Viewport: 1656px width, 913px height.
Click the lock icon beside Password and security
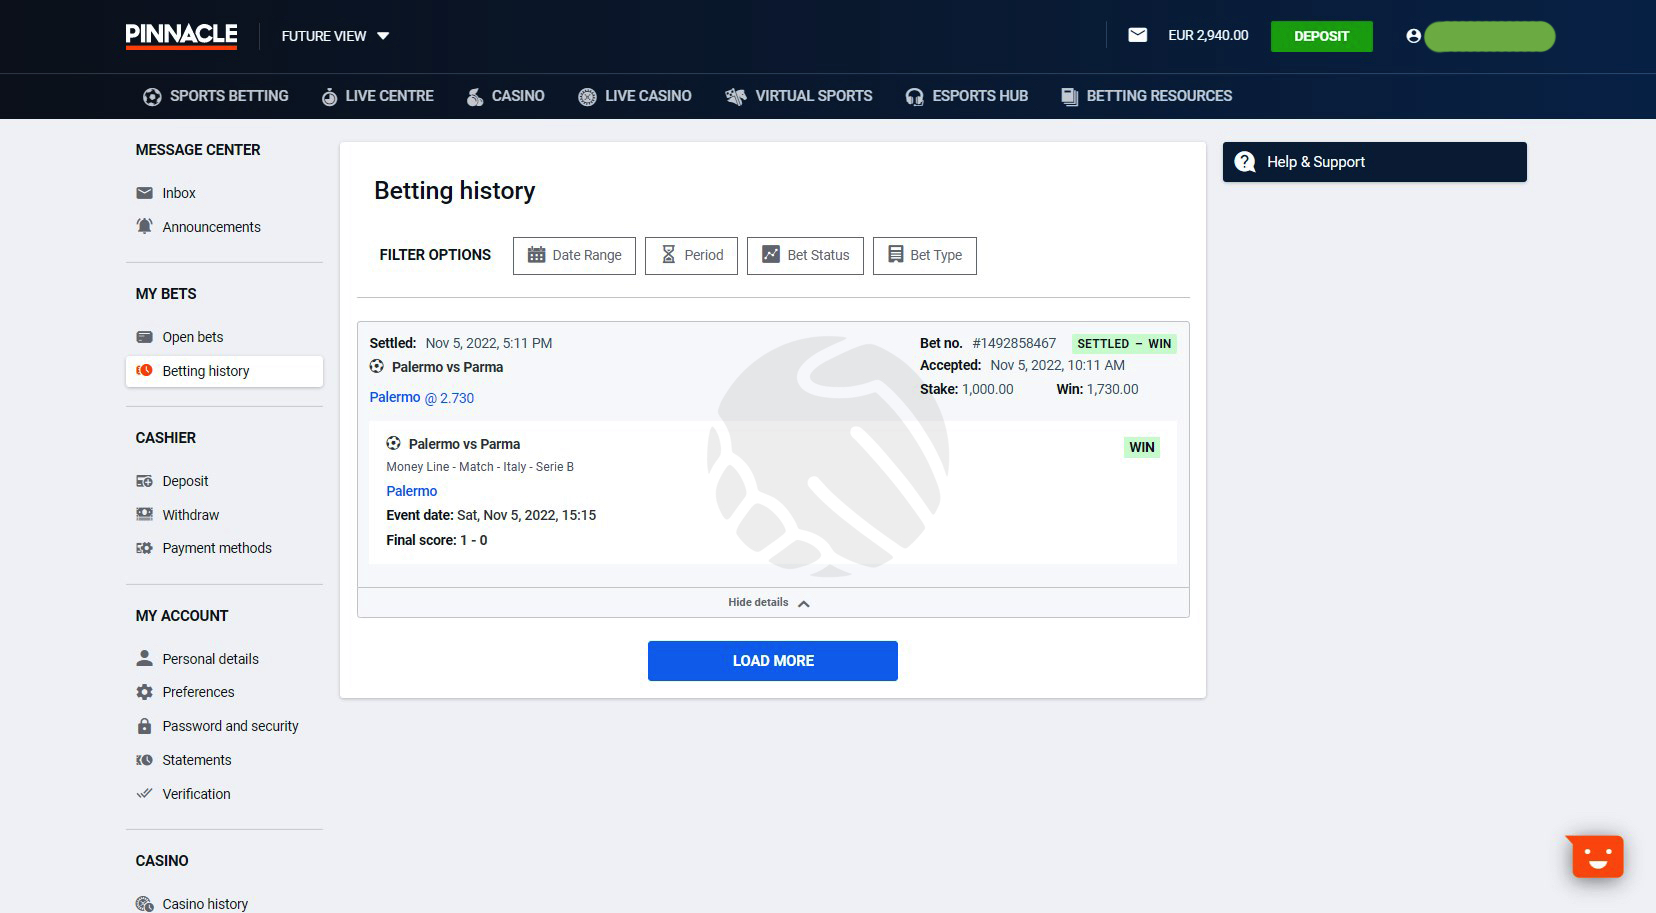click(x=145, y=726)
